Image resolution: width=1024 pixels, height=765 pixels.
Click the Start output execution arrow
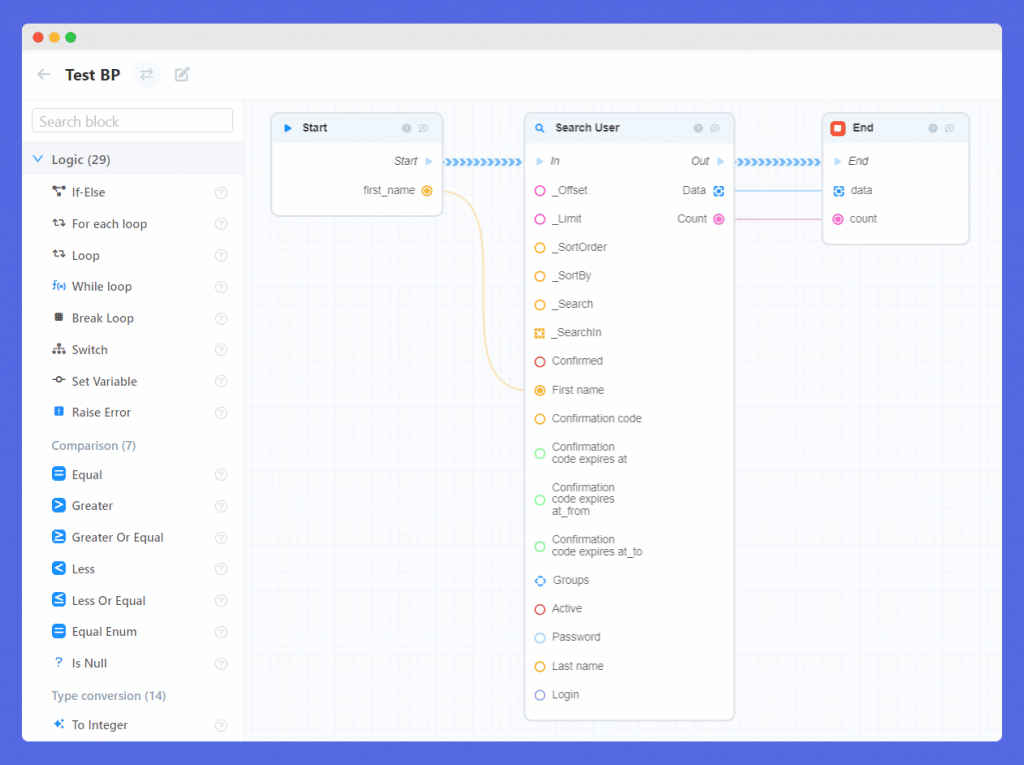pos(429,161)
